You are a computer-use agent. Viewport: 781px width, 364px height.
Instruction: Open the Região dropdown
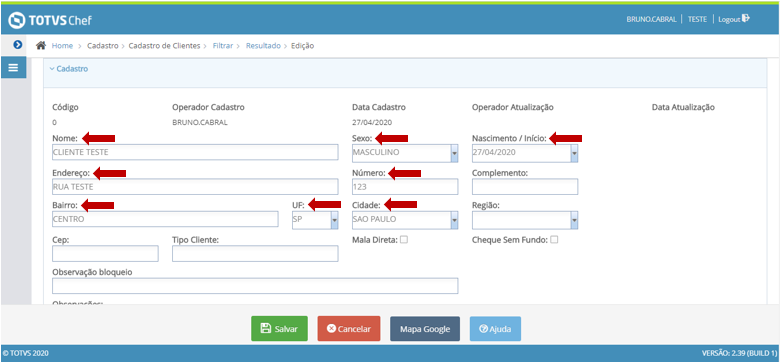(574, 220)
